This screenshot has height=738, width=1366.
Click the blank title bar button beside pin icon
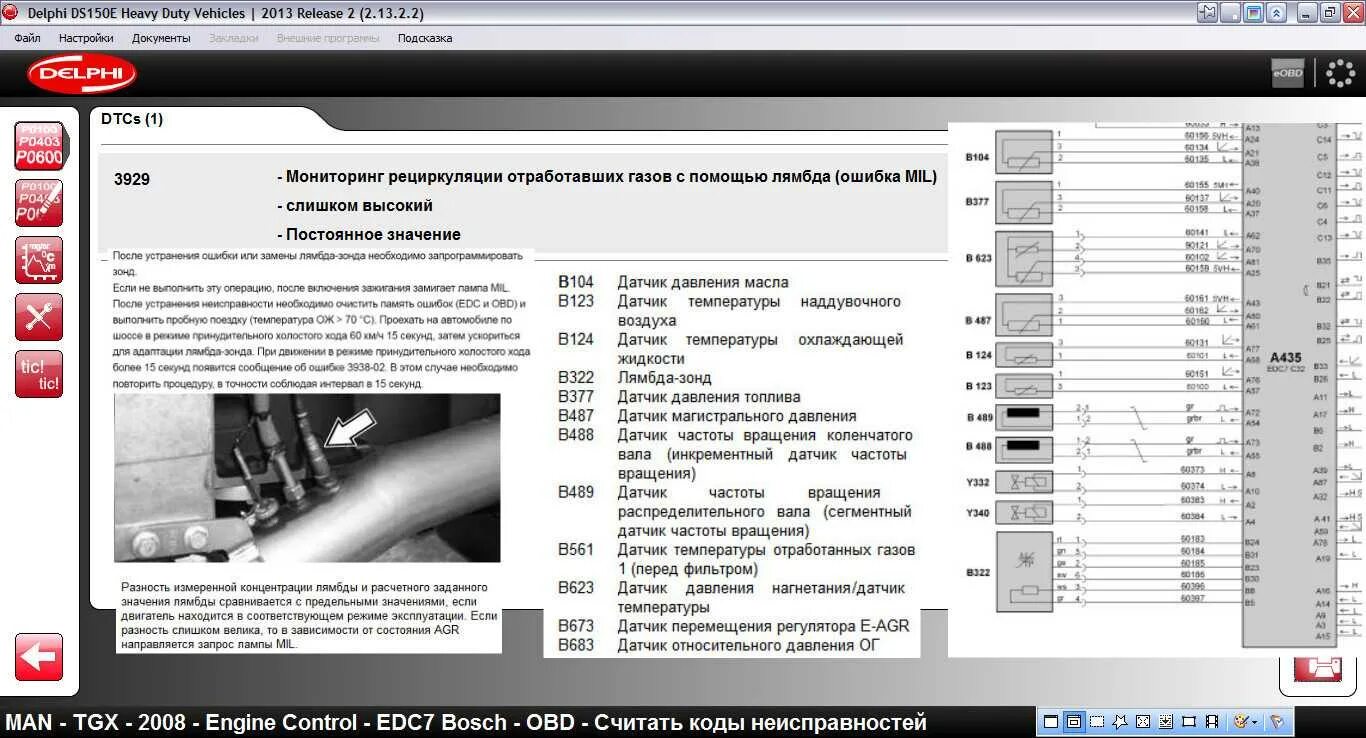(1231, 13)
